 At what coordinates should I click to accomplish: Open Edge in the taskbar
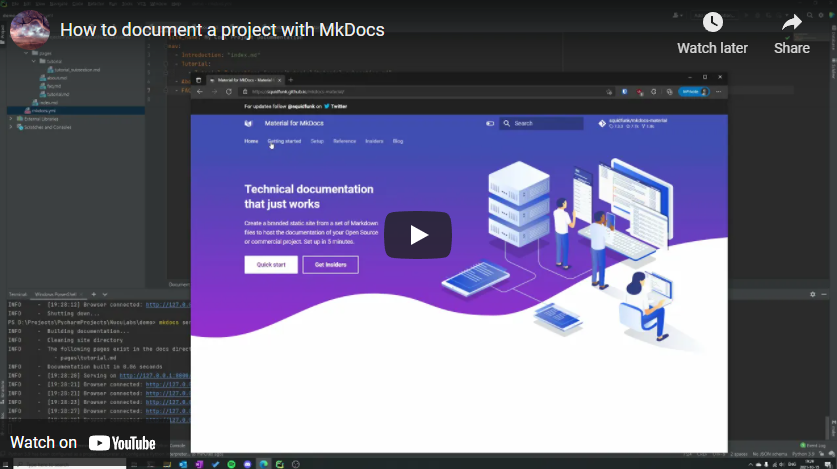pyautogui.click(x=264, y=464)
